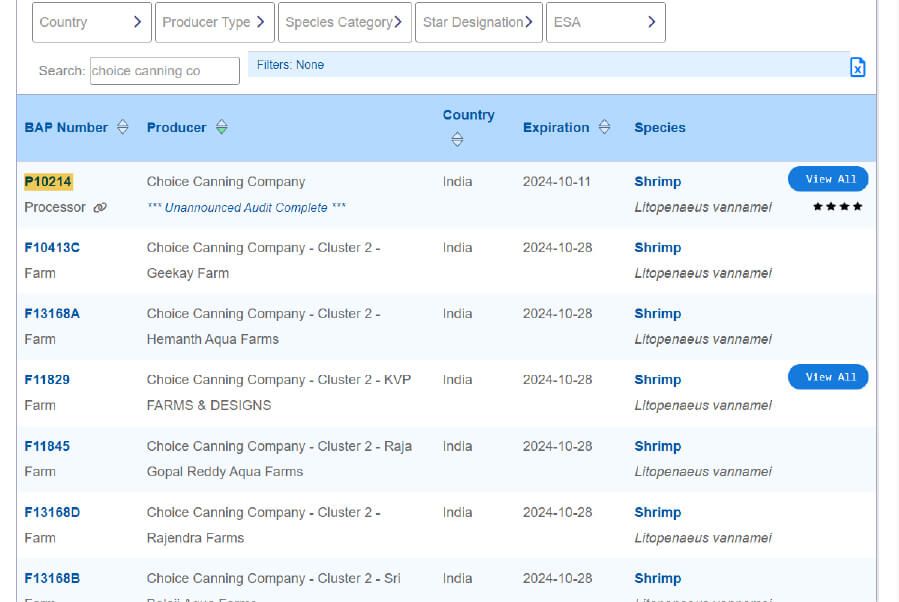Viewport: 899px width, 602px height.
Task: Click 'India' in the F13168A row
Action: point(458,314)
